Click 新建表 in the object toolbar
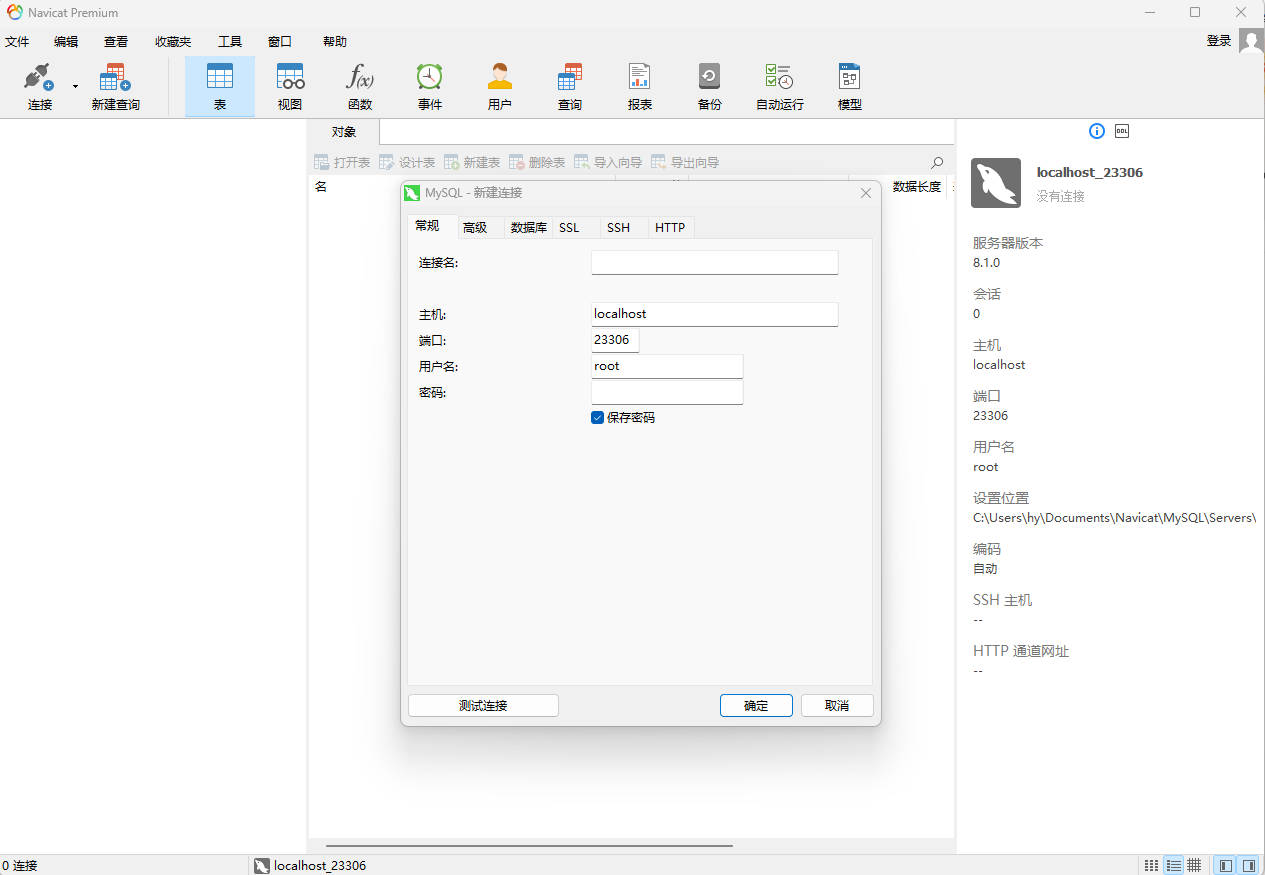This screenshot has height=875, width=1265. click(x=472, y=162)
